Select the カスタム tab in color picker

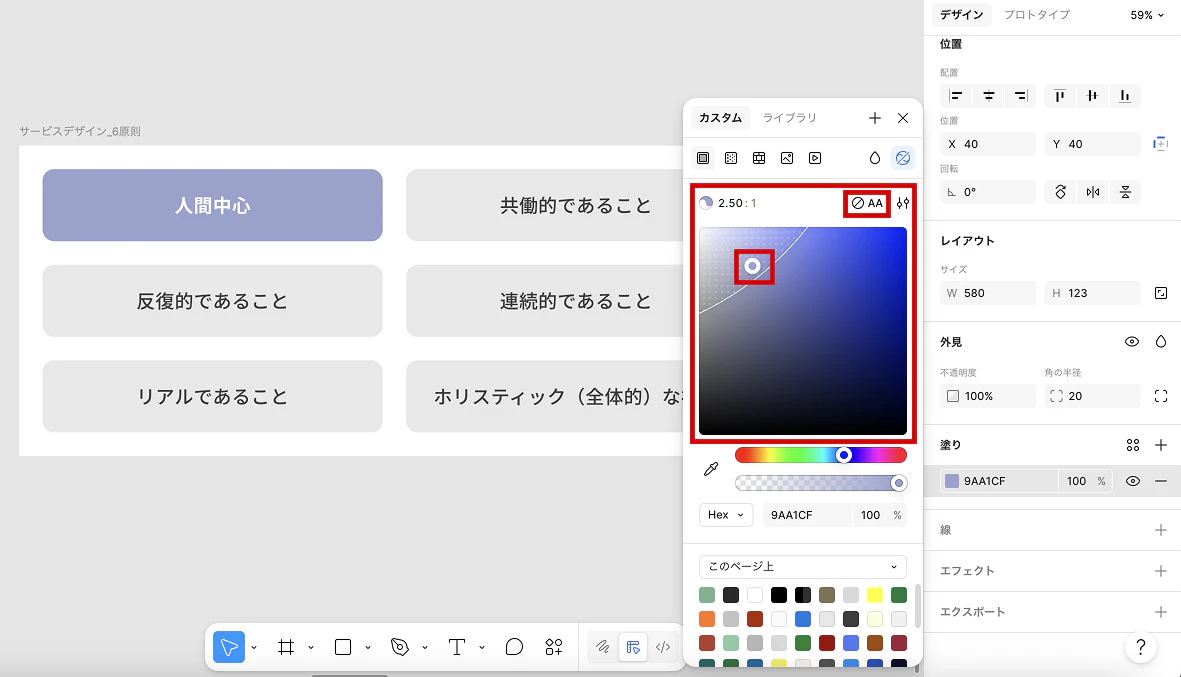(720, 118)
